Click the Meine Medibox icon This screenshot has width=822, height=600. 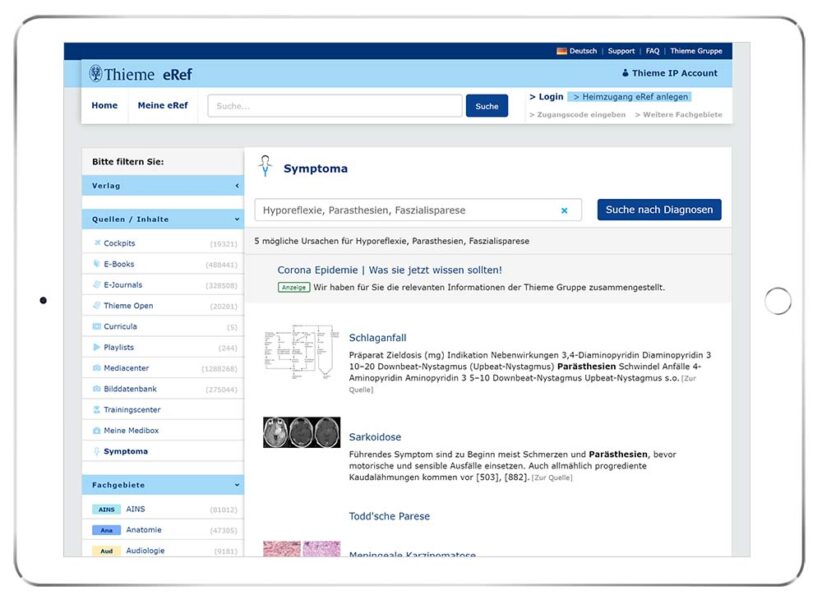[x=96, y=430]
